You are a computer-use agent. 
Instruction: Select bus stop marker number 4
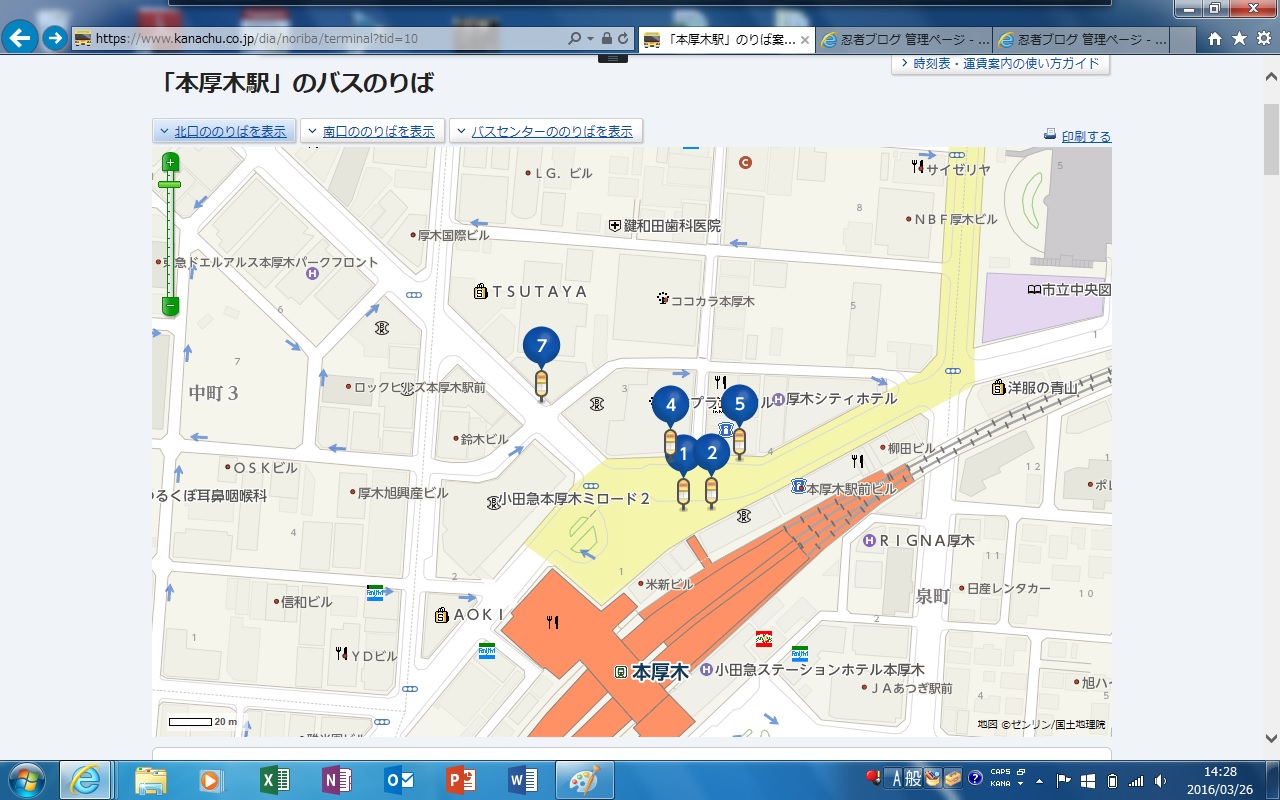[x=670, y=406]
